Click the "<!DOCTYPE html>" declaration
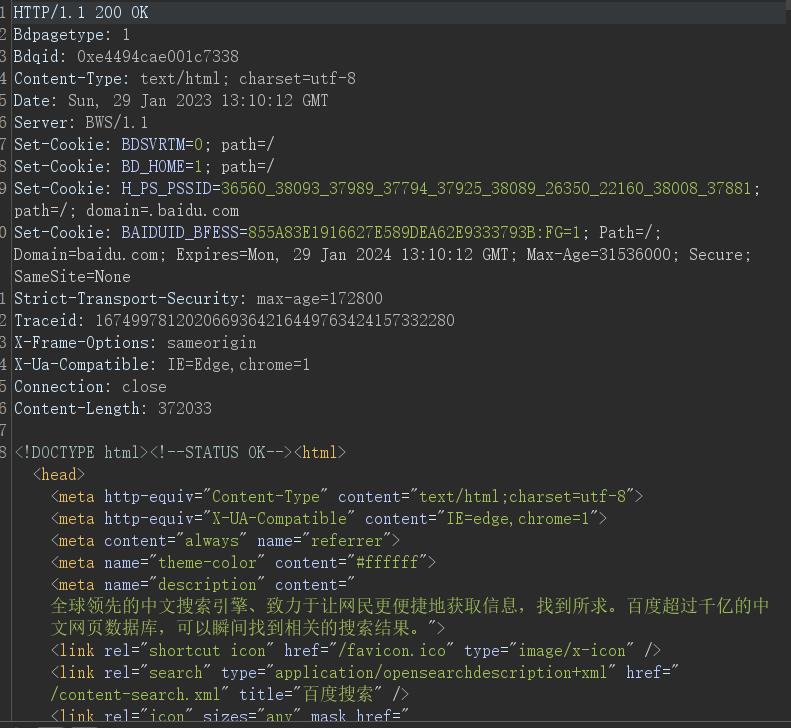This screenshot has width=791, height=728. click(81, 452)
